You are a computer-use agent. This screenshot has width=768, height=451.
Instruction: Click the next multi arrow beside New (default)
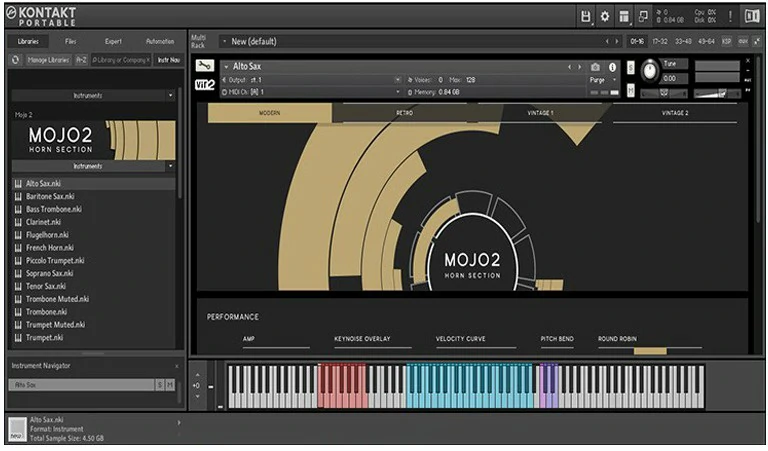617,42
